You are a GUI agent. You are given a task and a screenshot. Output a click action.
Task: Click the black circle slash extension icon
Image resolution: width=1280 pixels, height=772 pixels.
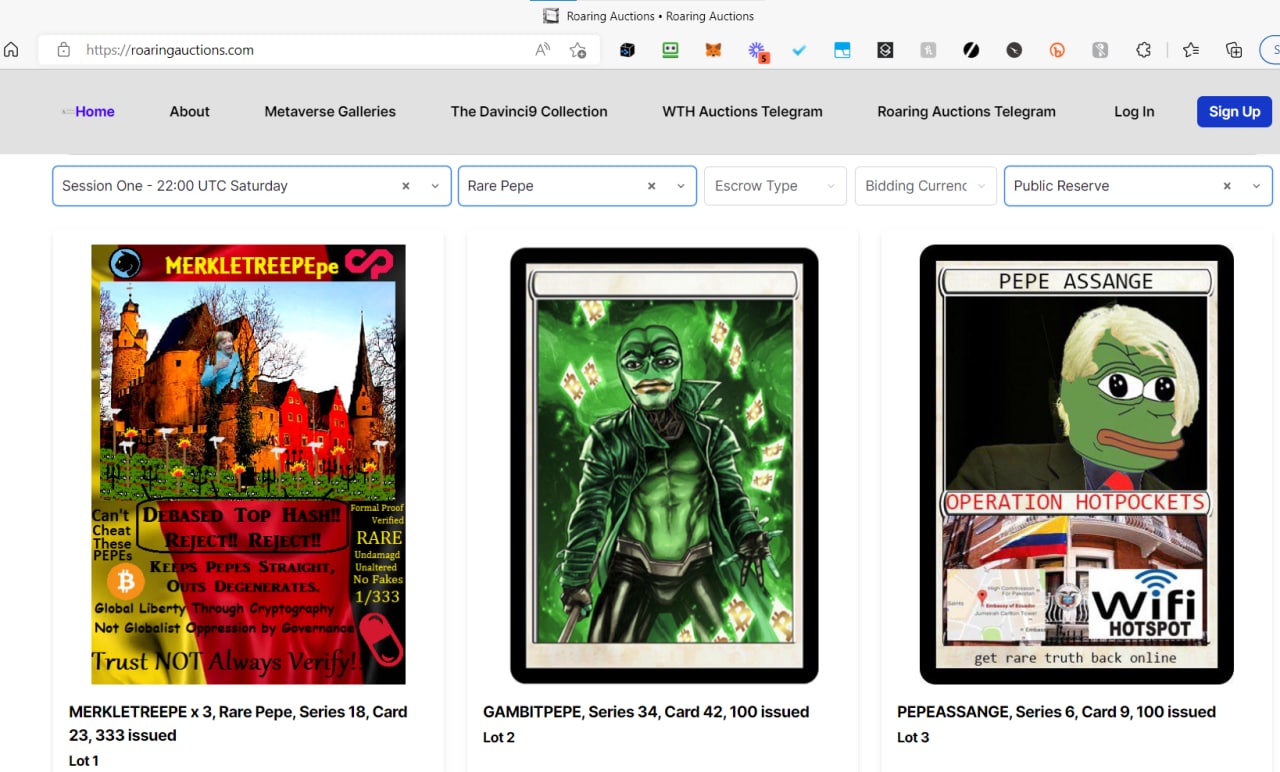[971, 50]
